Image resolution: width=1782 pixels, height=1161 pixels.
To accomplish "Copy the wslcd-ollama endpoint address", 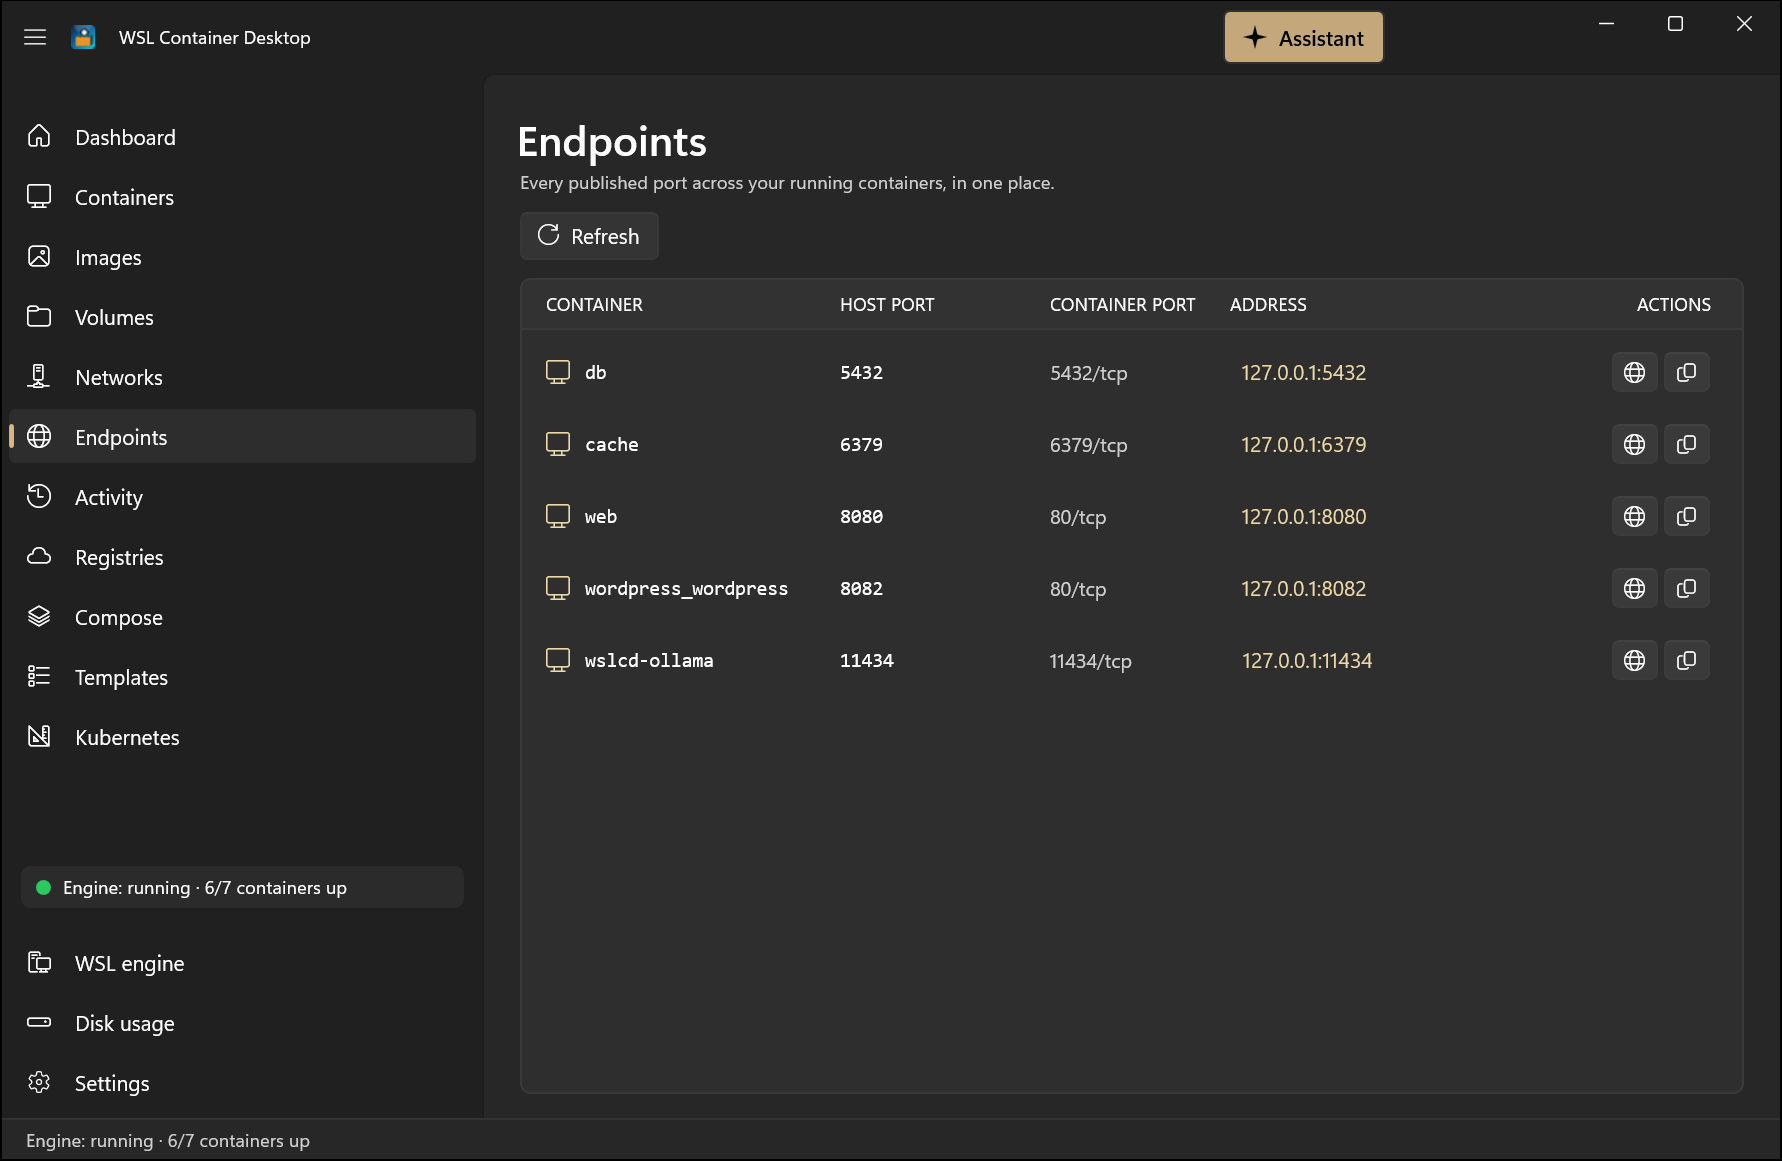I will click(x=1686, y=660).
